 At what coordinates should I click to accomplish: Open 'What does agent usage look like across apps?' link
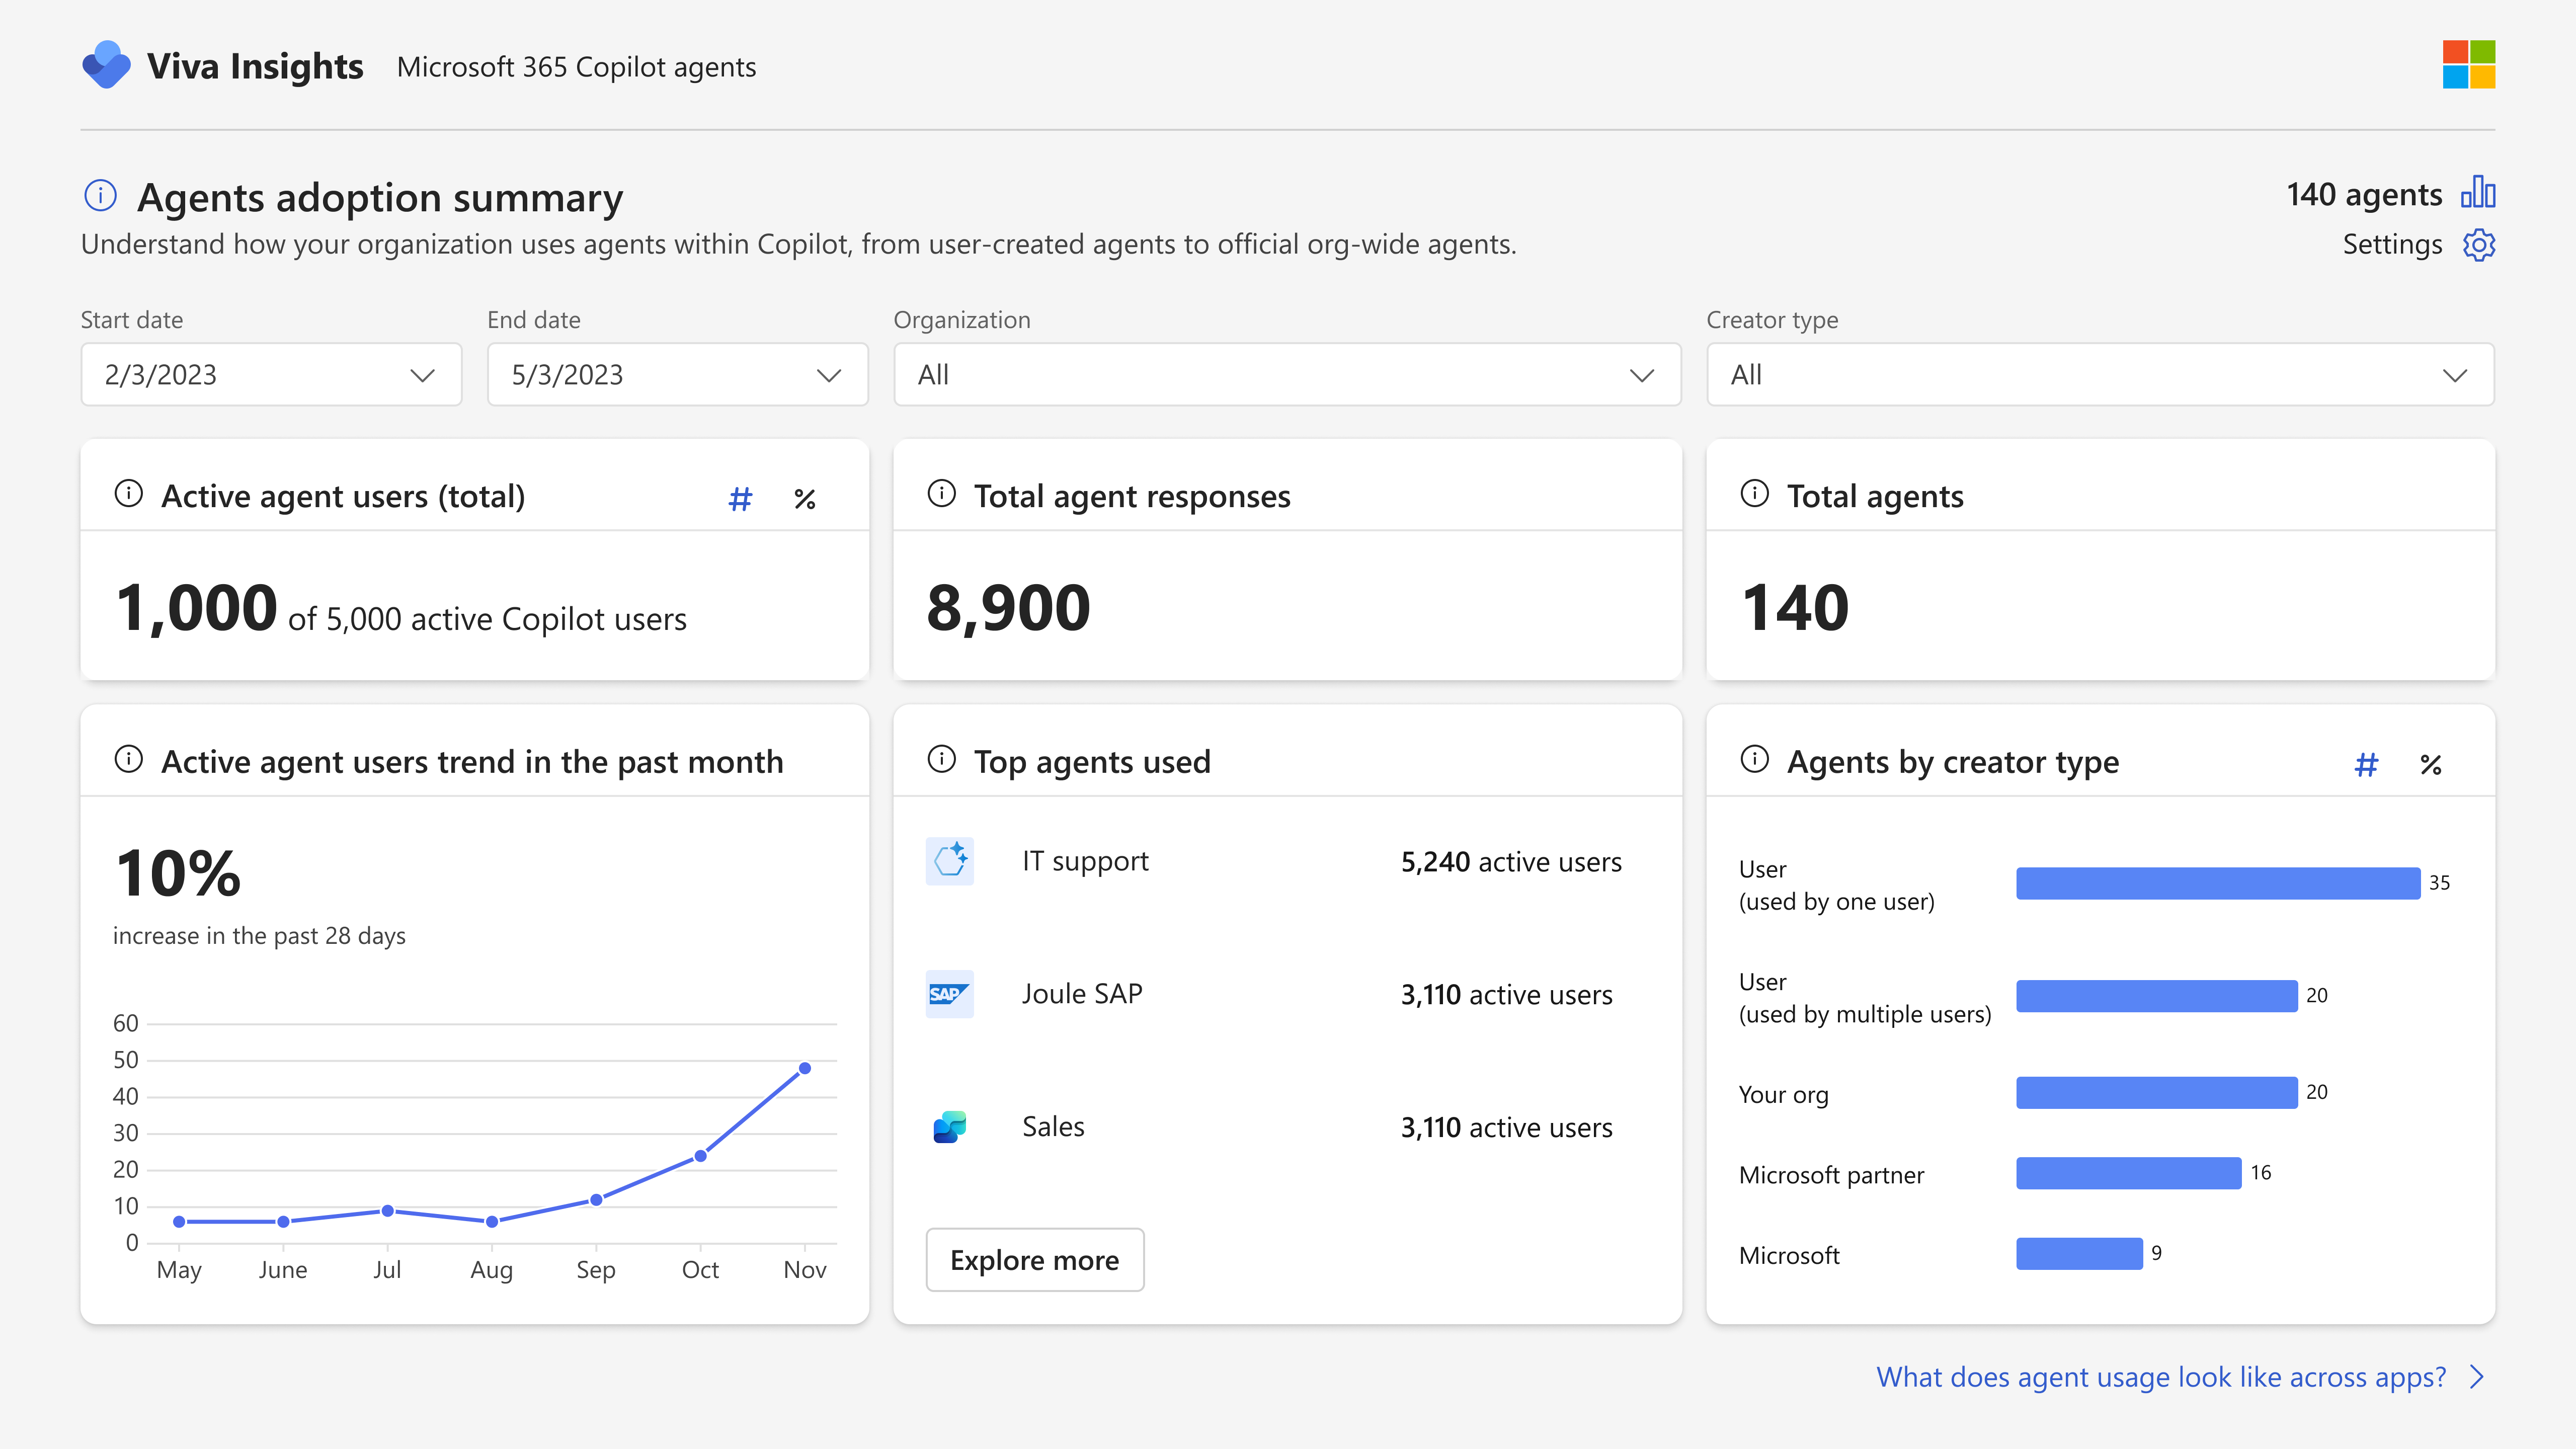2161,1378
